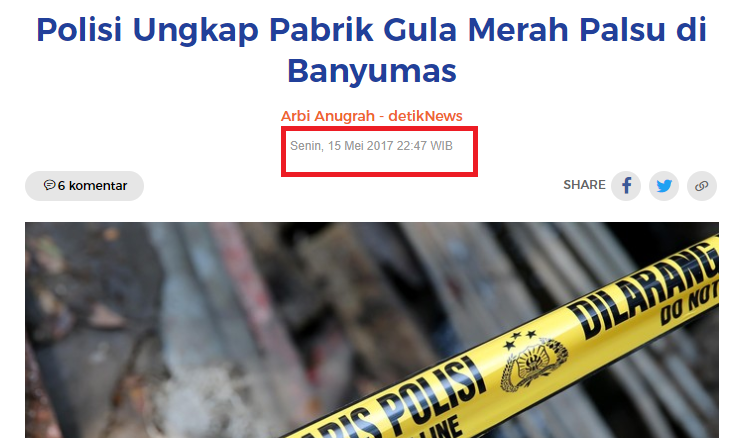Click the word "Banyumas" in the headline

(372, 71)
